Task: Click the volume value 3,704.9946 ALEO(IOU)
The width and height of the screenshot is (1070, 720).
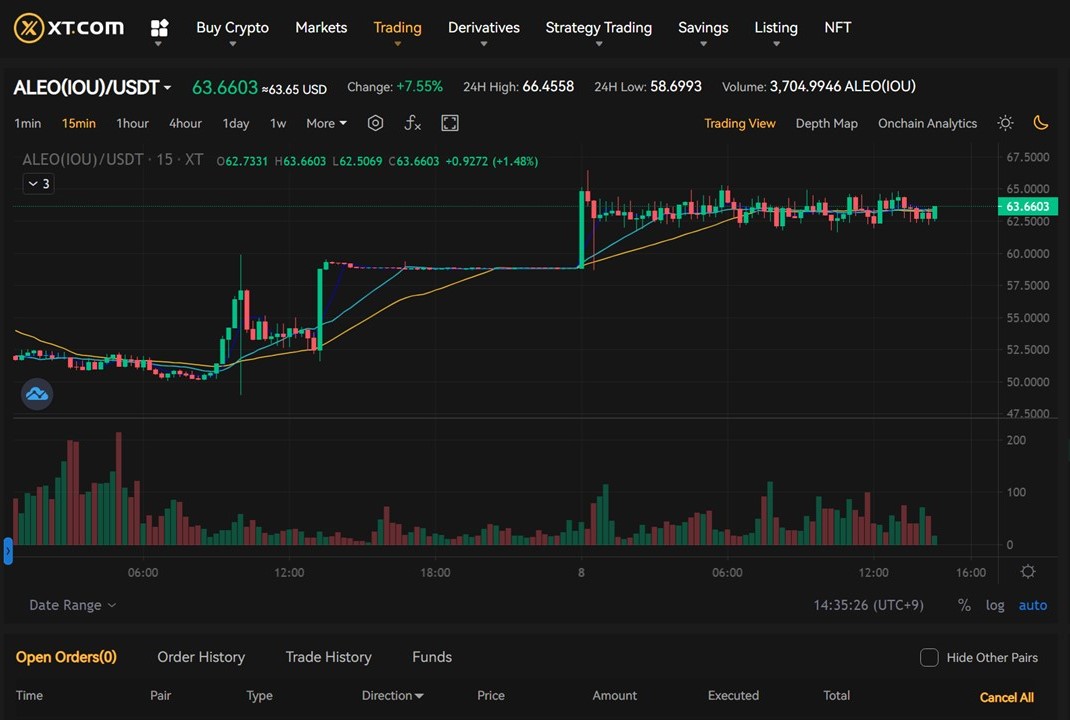Action: pyautogui.click(x=843, y=87)
